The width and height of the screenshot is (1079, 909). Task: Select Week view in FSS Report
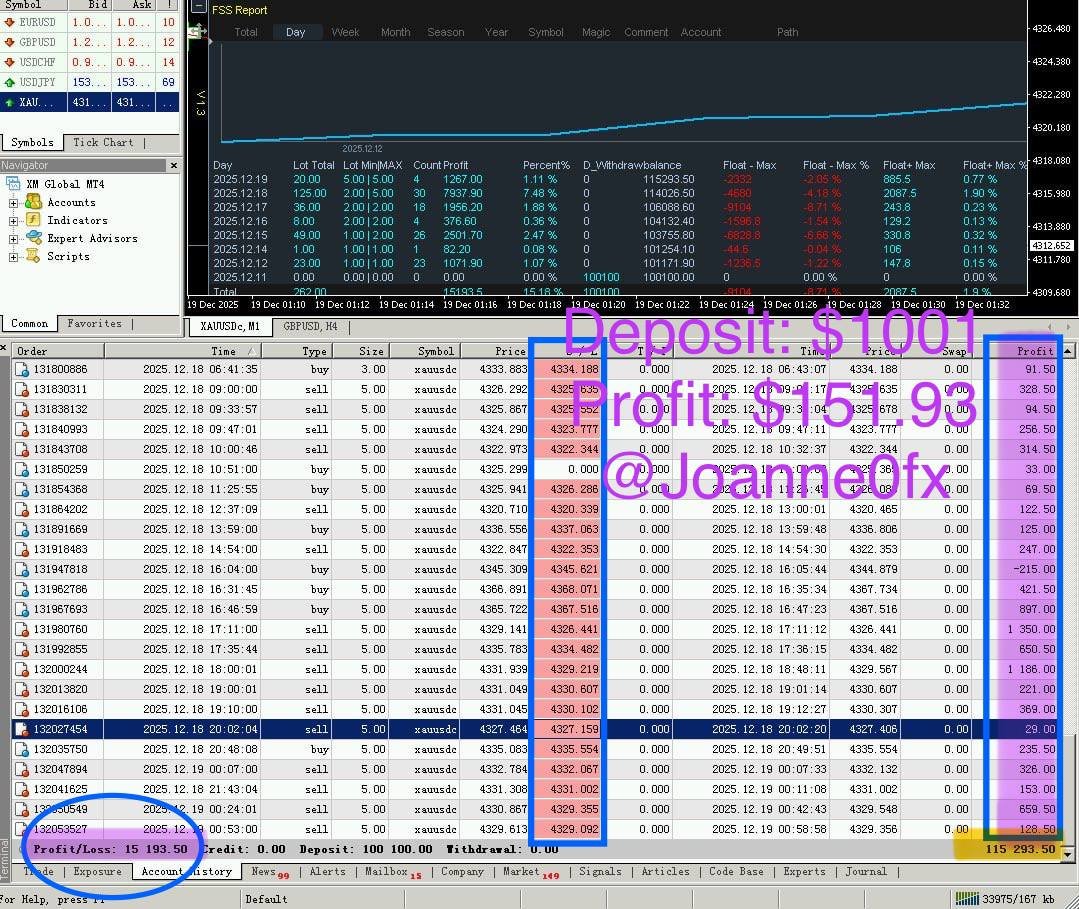(x=345, y=32)
